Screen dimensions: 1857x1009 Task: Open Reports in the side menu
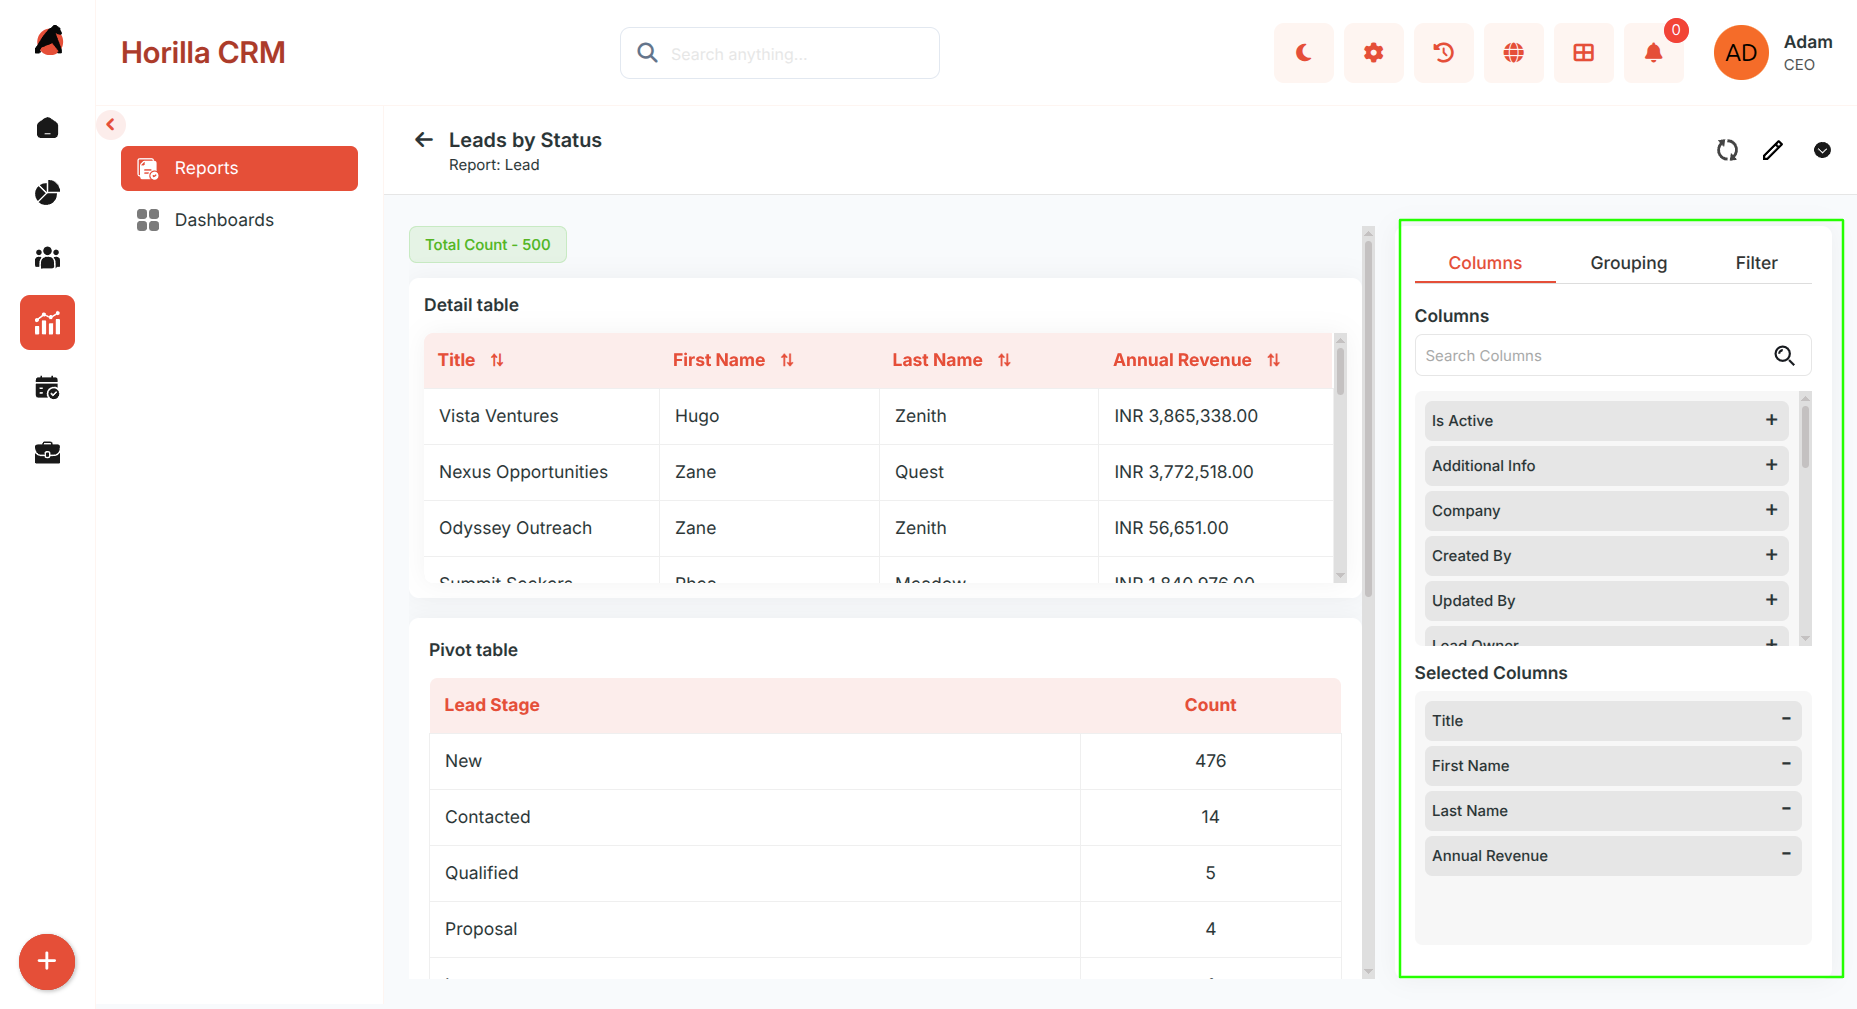(x=239, y=168)
